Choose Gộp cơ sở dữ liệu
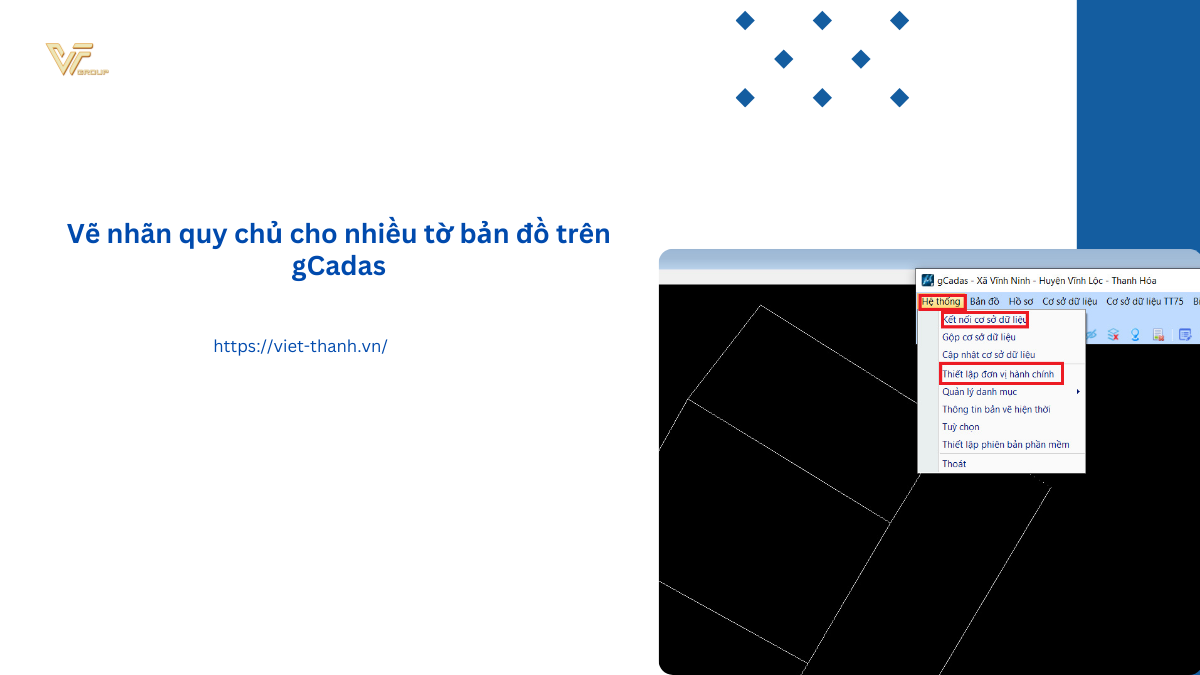 tap(978, 337)
